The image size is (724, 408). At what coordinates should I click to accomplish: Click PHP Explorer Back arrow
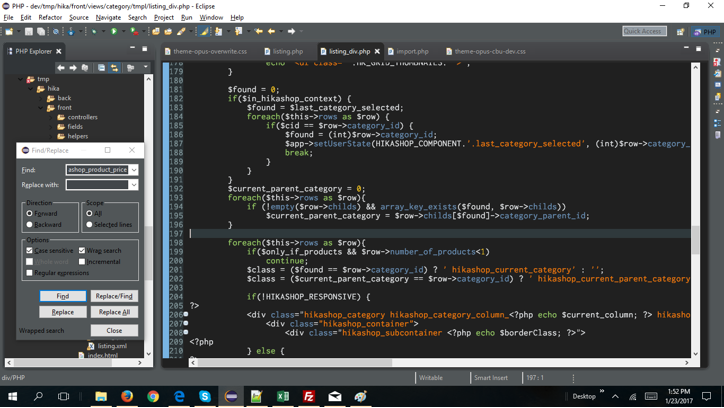pos(61,68)
